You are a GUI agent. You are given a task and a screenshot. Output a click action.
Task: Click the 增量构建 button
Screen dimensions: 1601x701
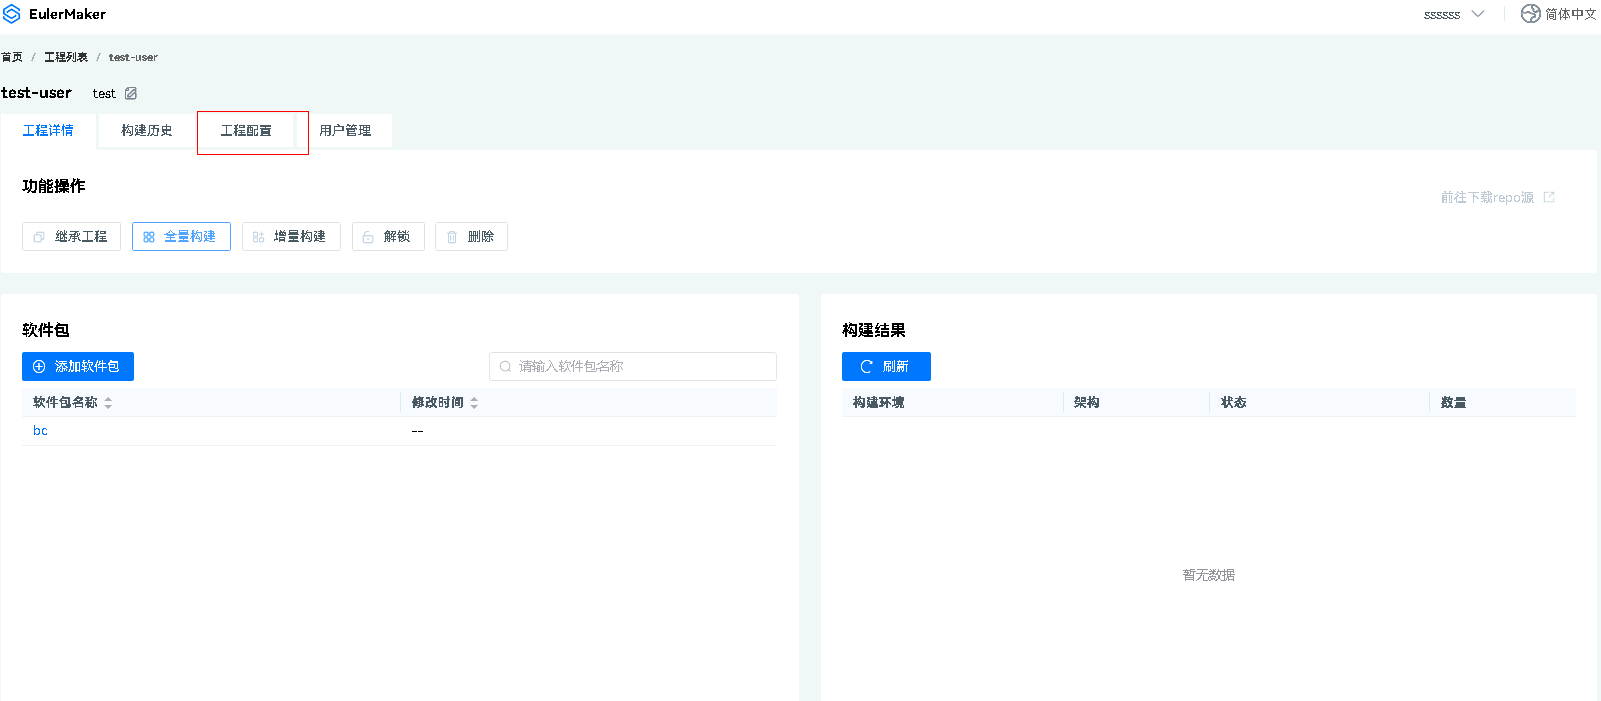click(x=291, y=237)
